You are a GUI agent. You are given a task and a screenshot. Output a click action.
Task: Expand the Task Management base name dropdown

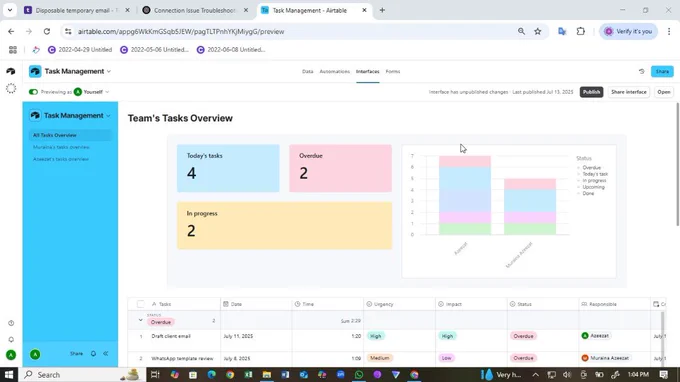109,71
